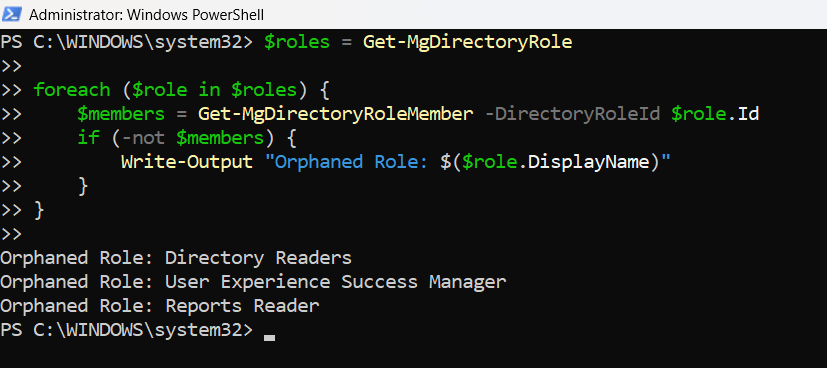Screen dimensions: 827x368
Task: Click the Get-MgDirectoryRole command on first line
Action: (467, 42)
